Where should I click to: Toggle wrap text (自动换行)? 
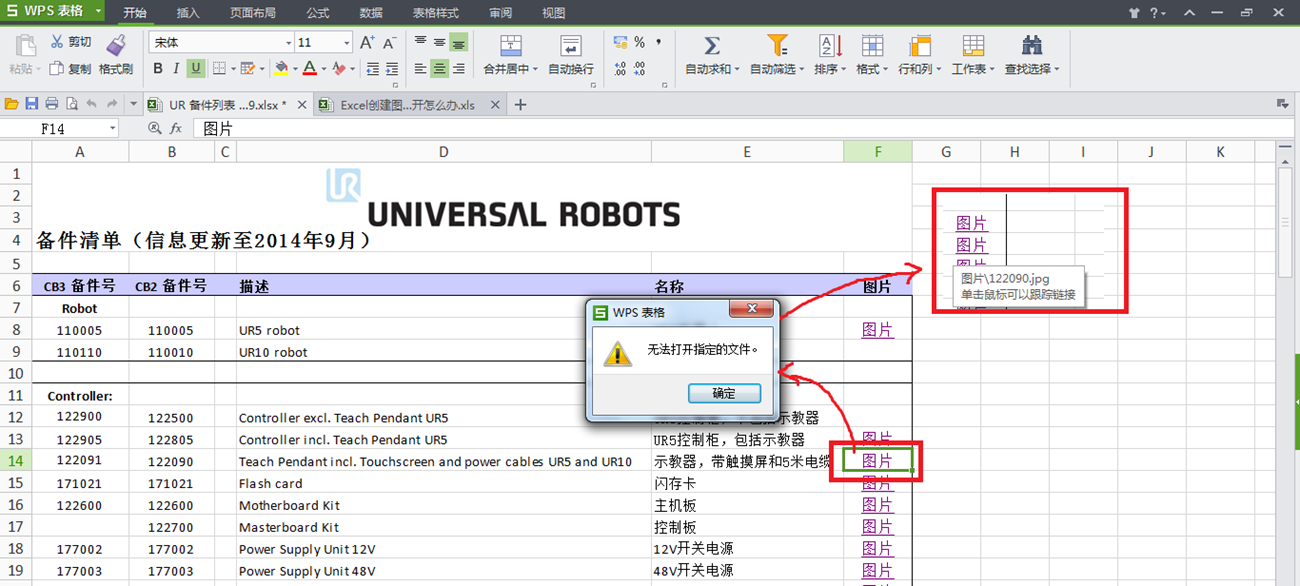[x=571, y=55]
